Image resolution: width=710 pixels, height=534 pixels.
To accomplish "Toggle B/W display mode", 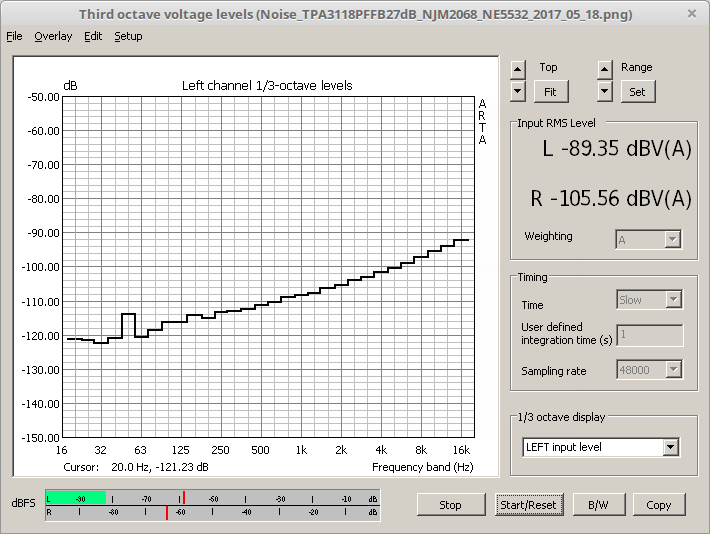I will [598, 505].
